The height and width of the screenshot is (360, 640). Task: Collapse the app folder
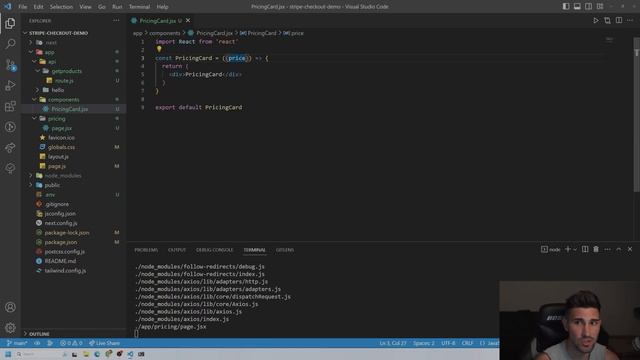click(x=31, y=52)
